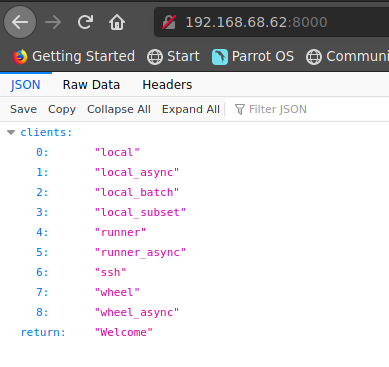This screenshot has width=389, height=367.
Task: Click the insecure connection padlock icon
Action: point(169,22)
